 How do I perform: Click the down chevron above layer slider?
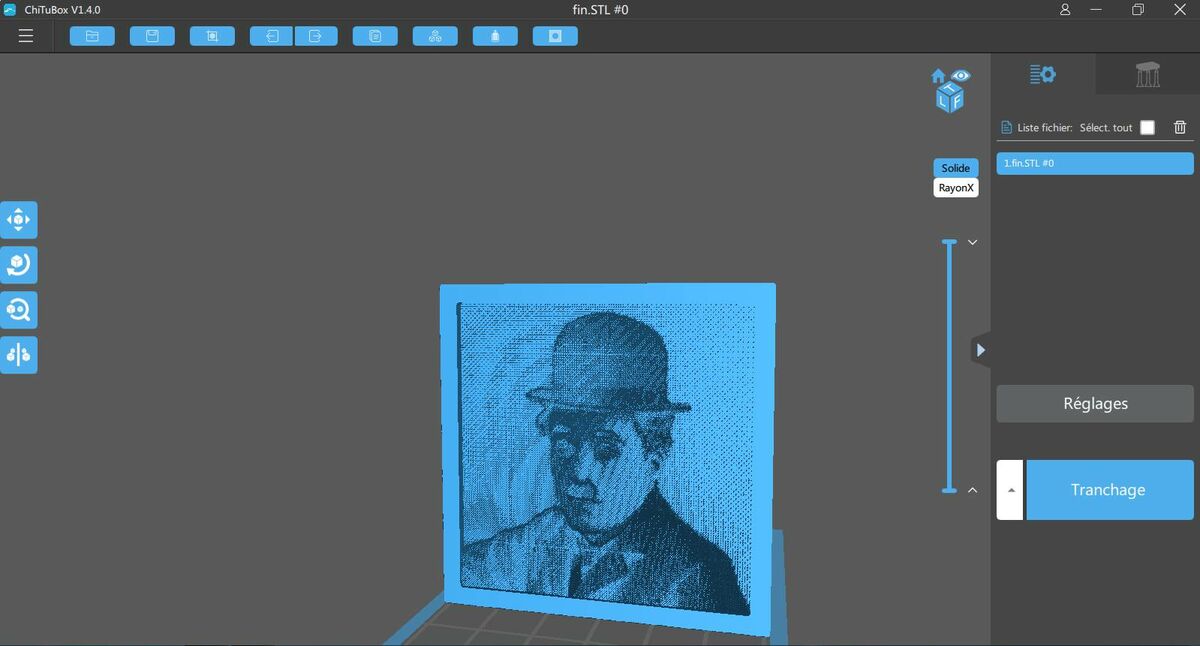coord(972,243)
